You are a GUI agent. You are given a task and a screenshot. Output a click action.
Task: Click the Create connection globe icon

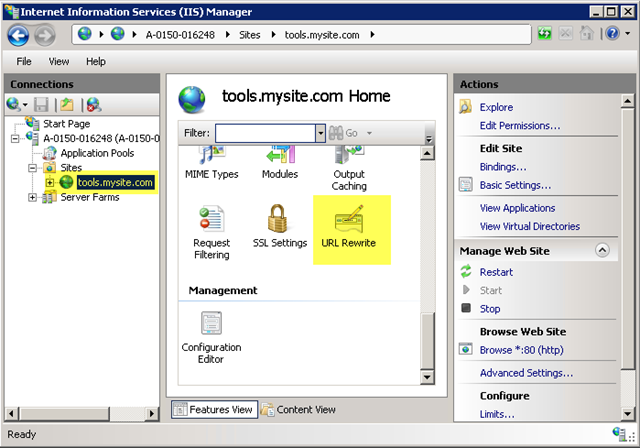pos(13,104)
